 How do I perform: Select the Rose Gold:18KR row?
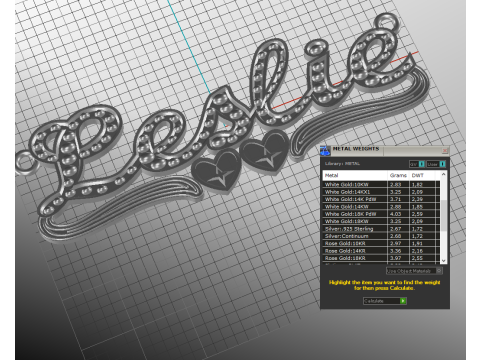[x=381, y=258]
